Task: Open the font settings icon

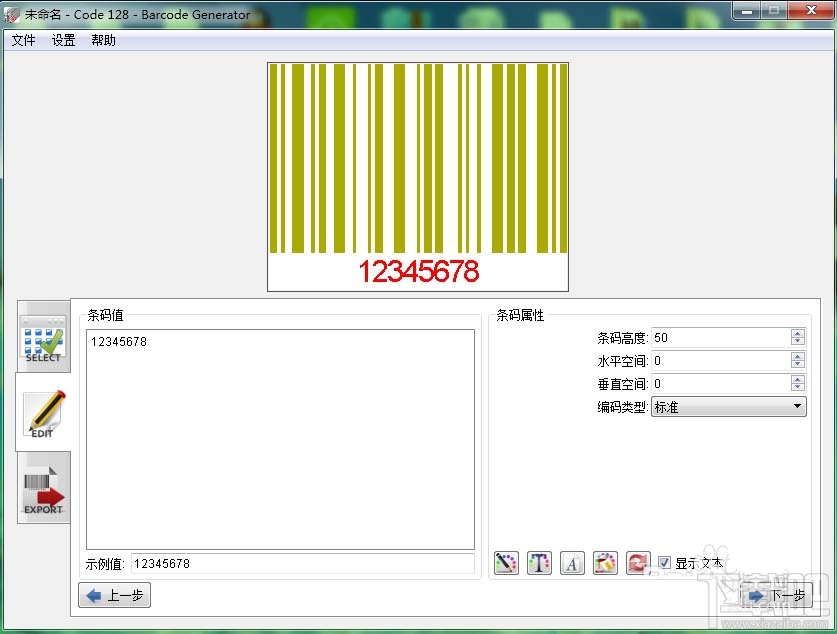Action: point(572,563)
